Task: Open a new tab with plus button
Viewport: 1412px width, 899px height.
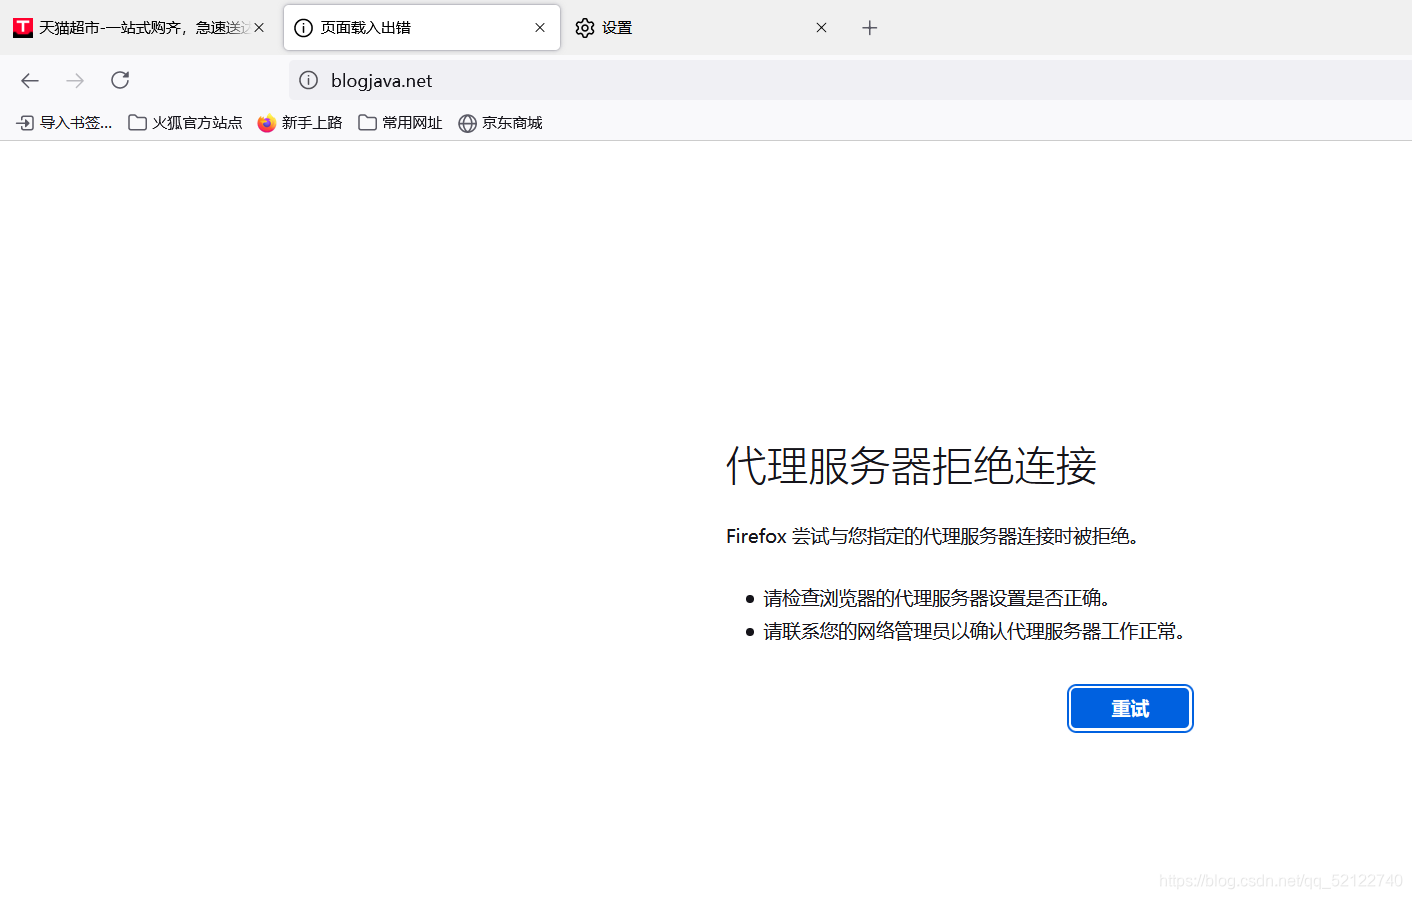Action: 870,28
